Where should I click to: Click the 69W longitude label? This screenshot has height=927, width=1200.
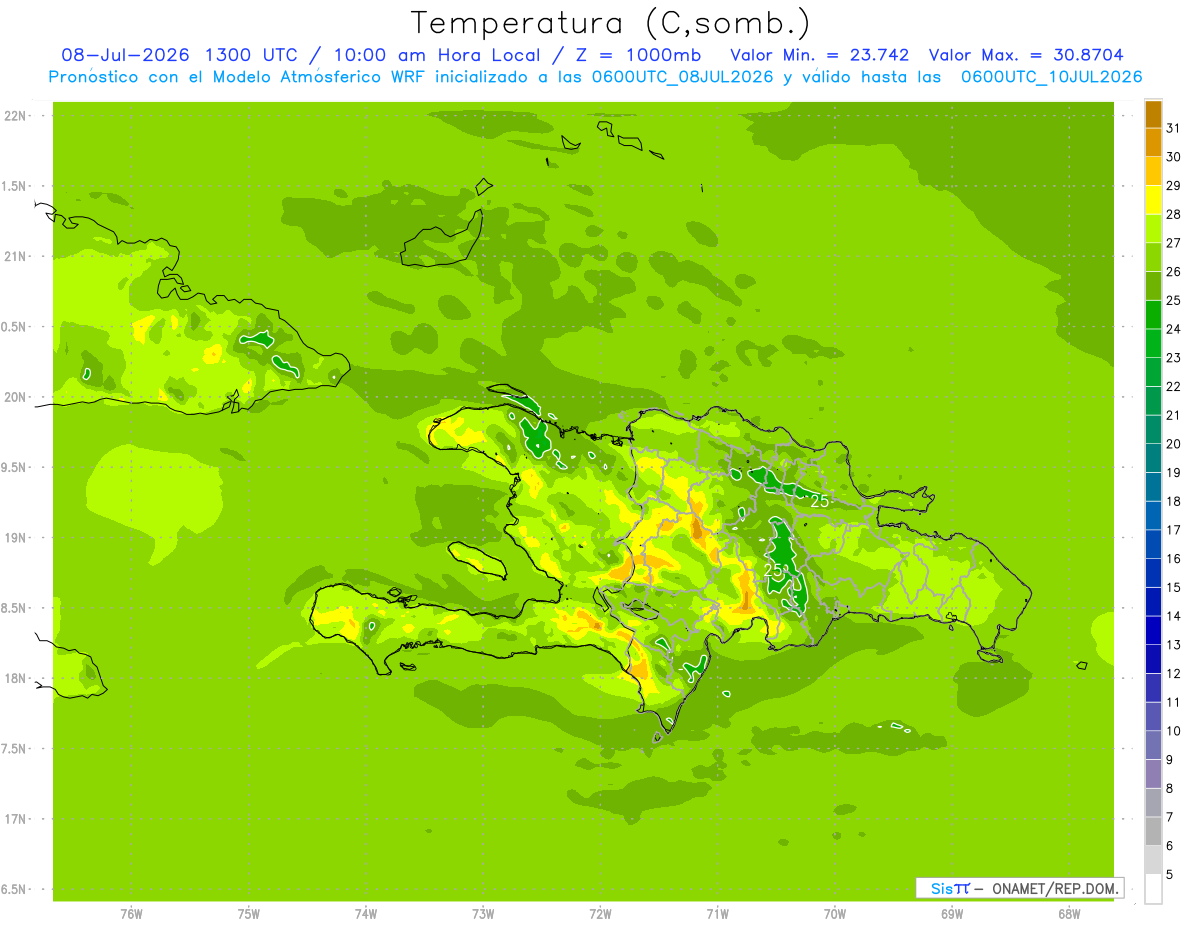point(952,913)
